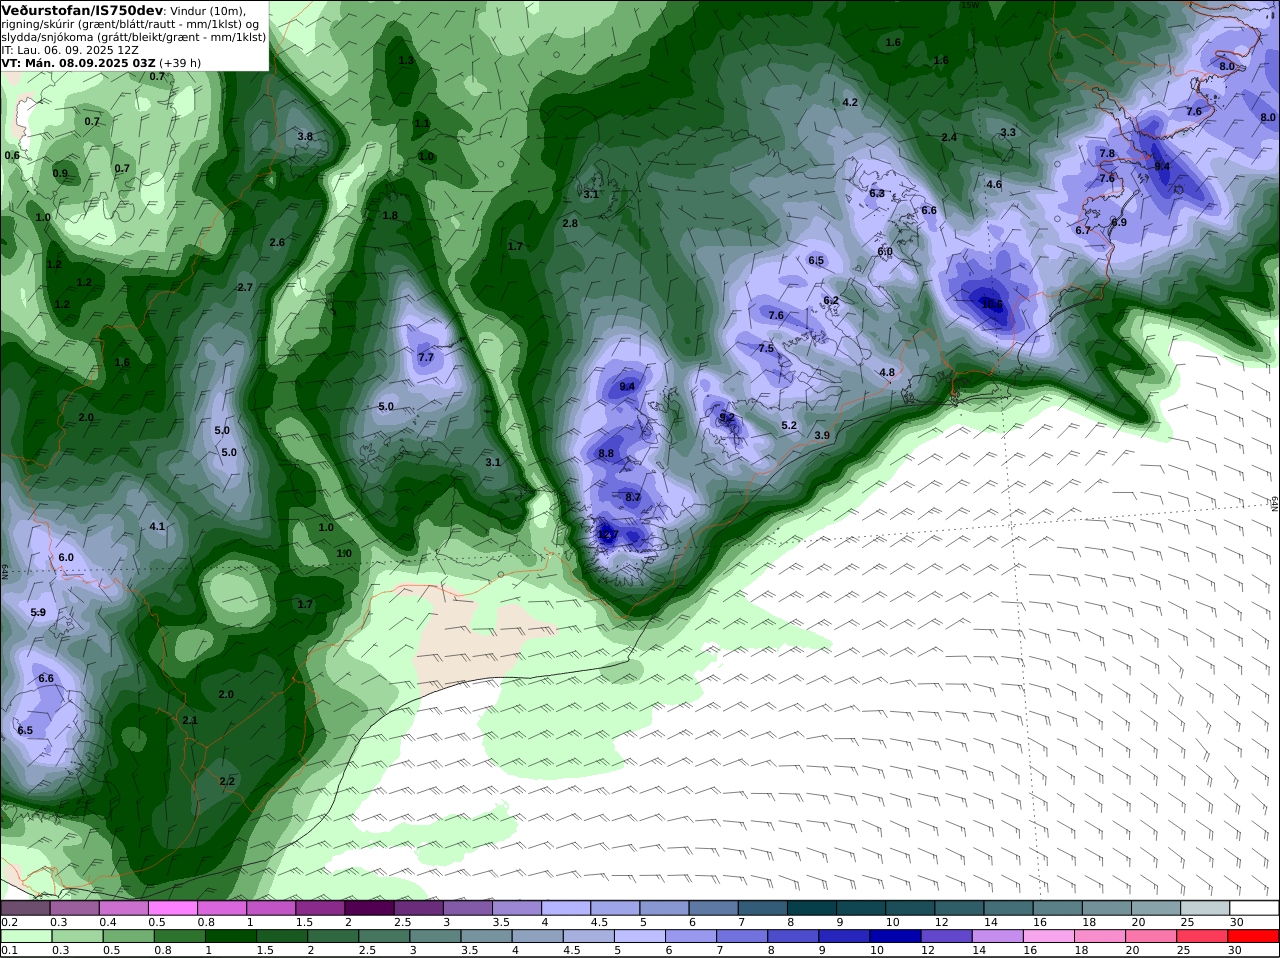Click the 2.7 precipitation value
This screenshot has height=958, width=1280.
tap(244, 288)
